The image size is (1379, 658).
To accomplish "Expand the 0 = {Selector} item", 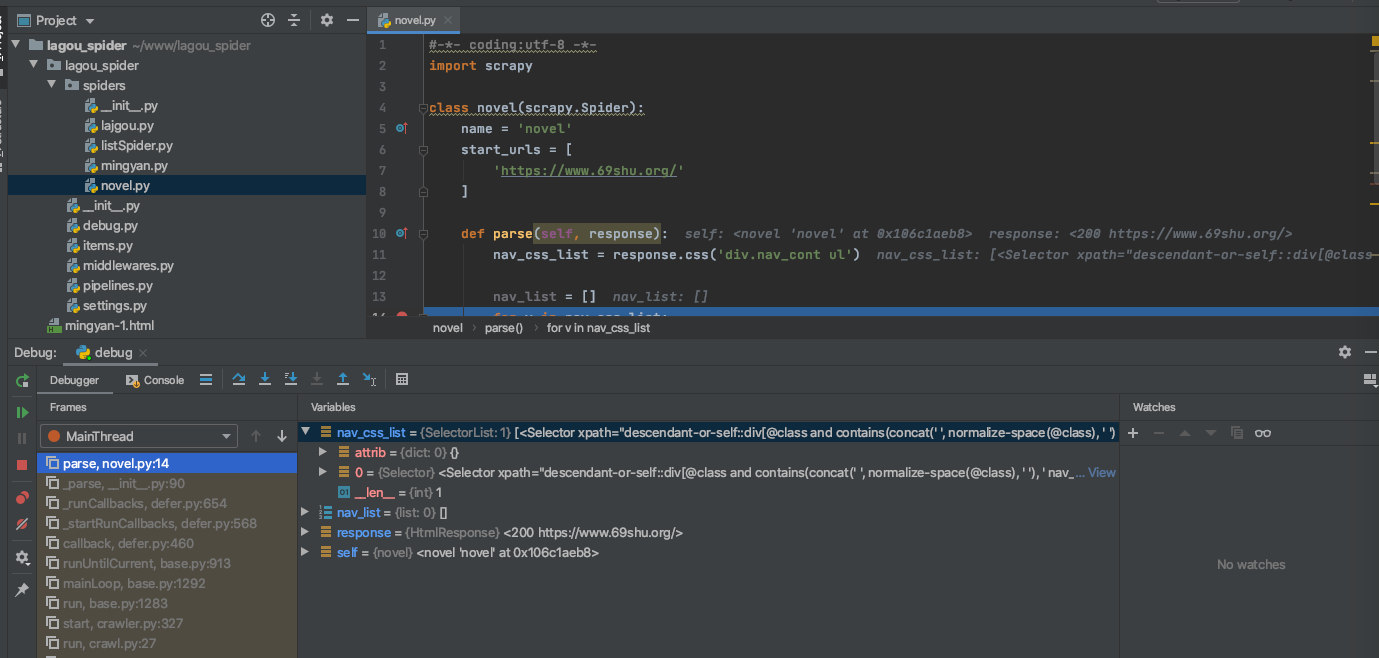I will [322, 472].
